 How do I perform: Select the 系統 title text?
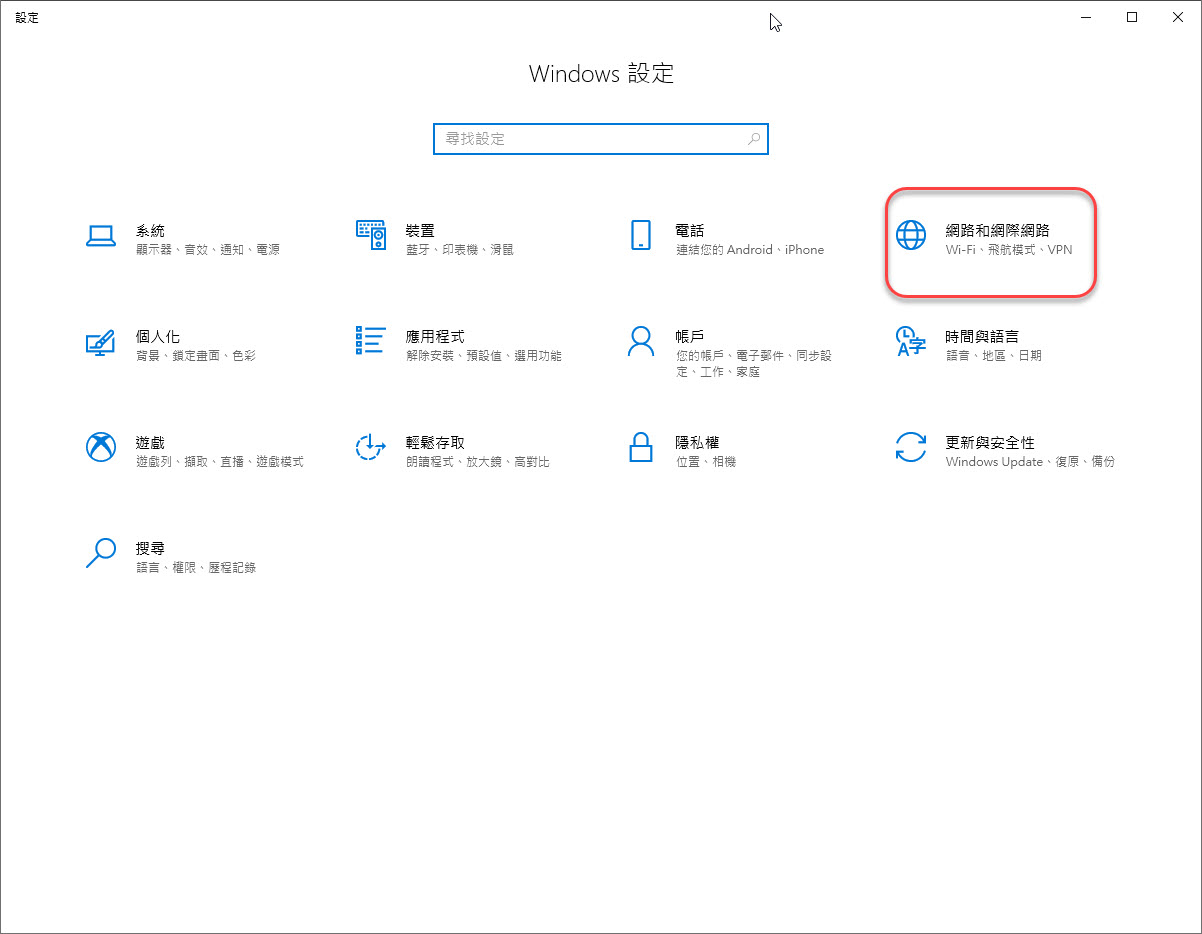point(150,231)
